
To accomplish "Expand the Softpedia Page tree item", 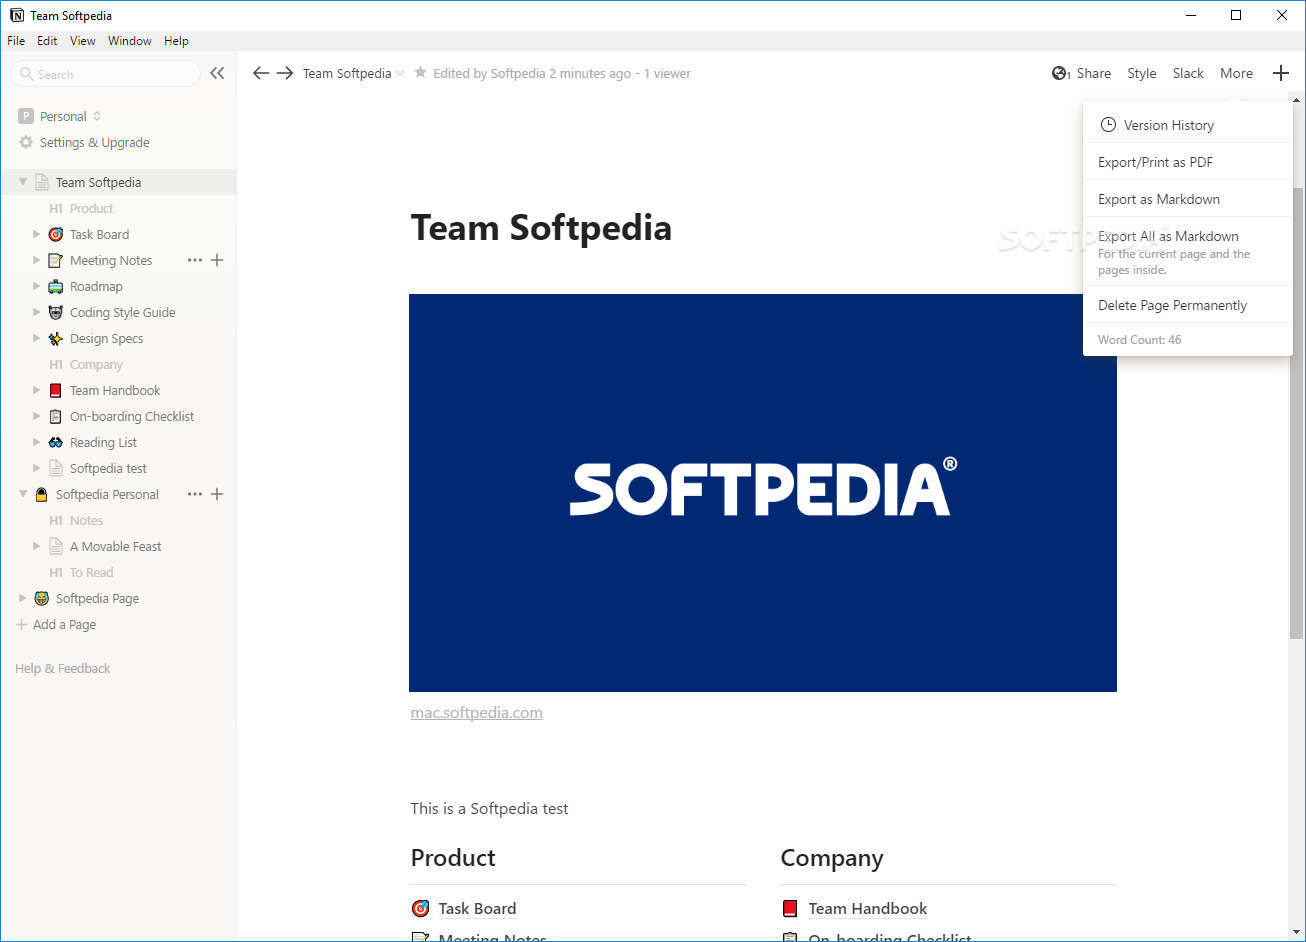I will tap(23, 598).
